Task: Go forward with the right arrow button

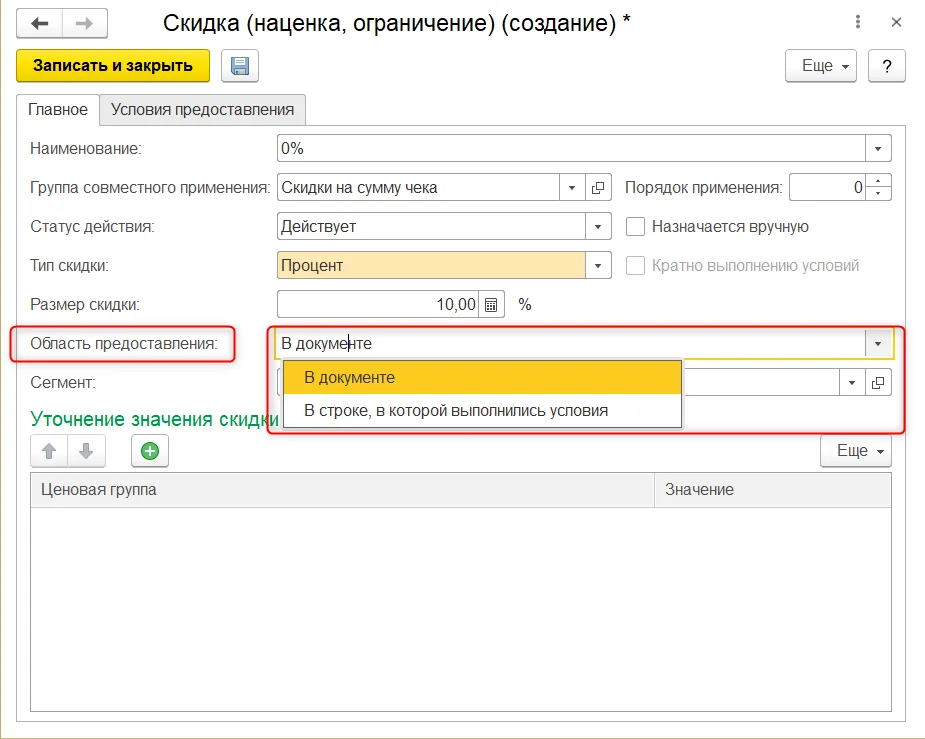Action: pos(85,24)
